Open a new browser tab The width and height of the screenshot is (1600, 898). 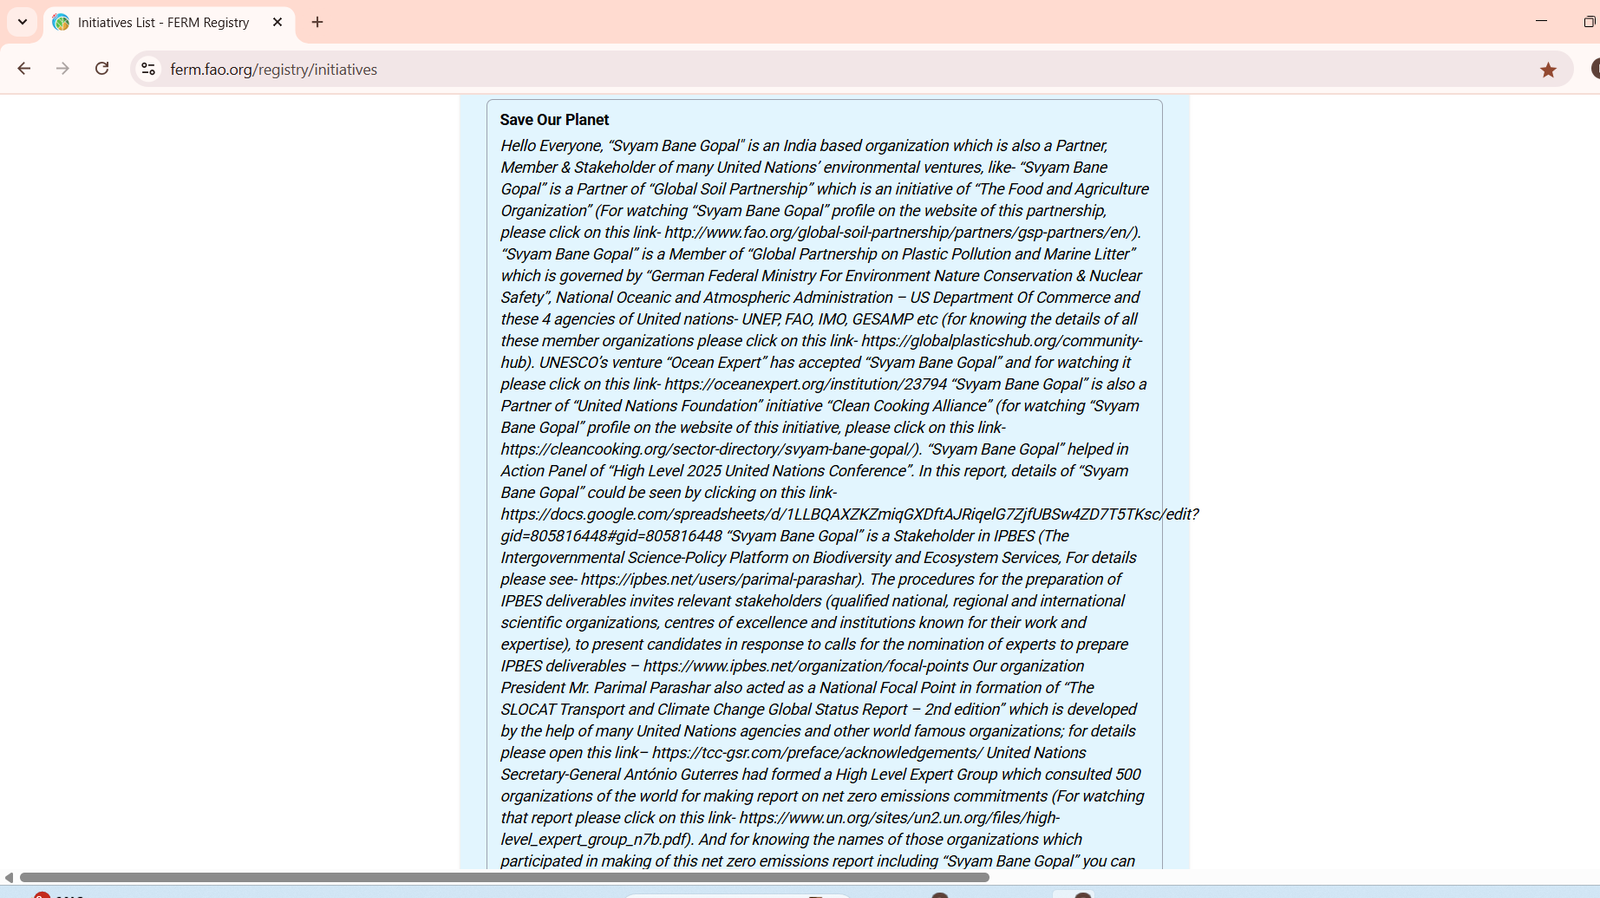click(317, 22)
